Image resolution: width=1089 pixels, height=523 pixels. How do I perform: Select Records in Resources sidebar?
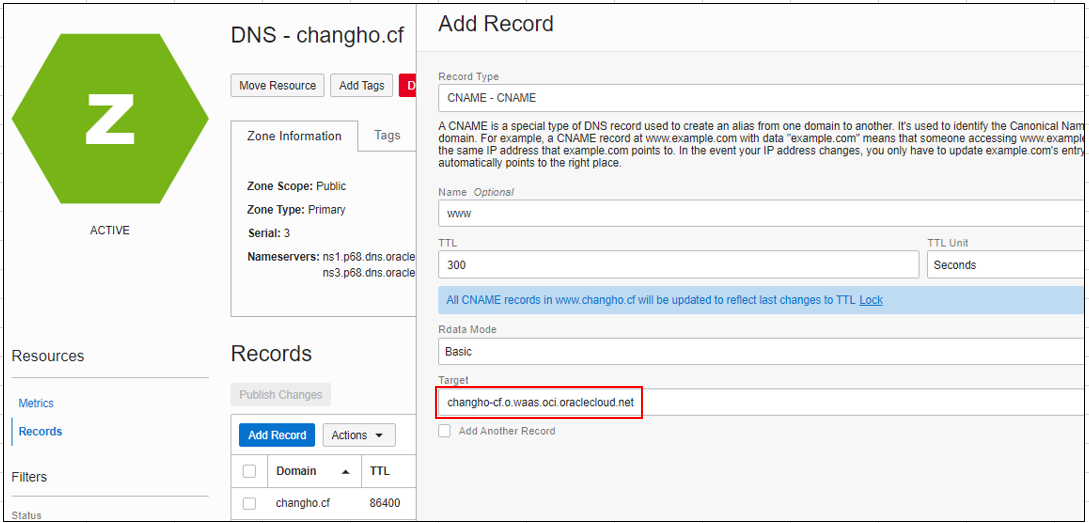click(40, 431)
